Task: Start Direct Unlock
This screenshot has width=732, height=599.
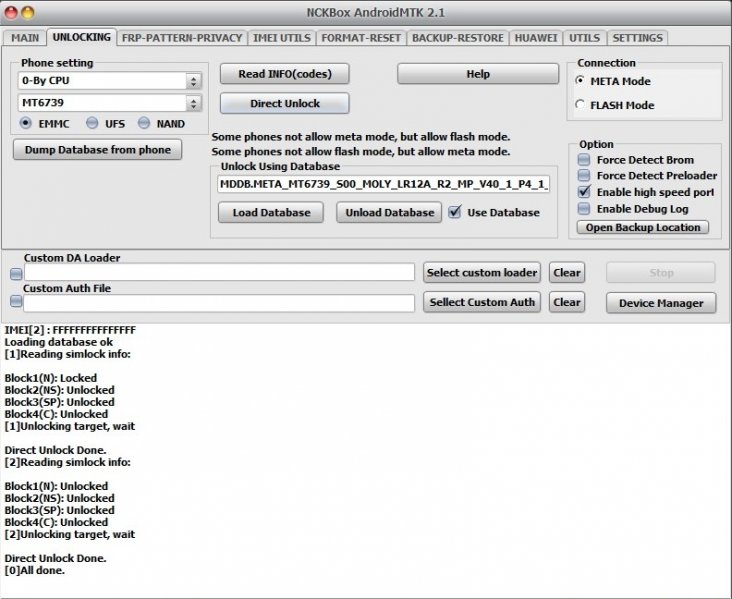Action: (285, 103)
